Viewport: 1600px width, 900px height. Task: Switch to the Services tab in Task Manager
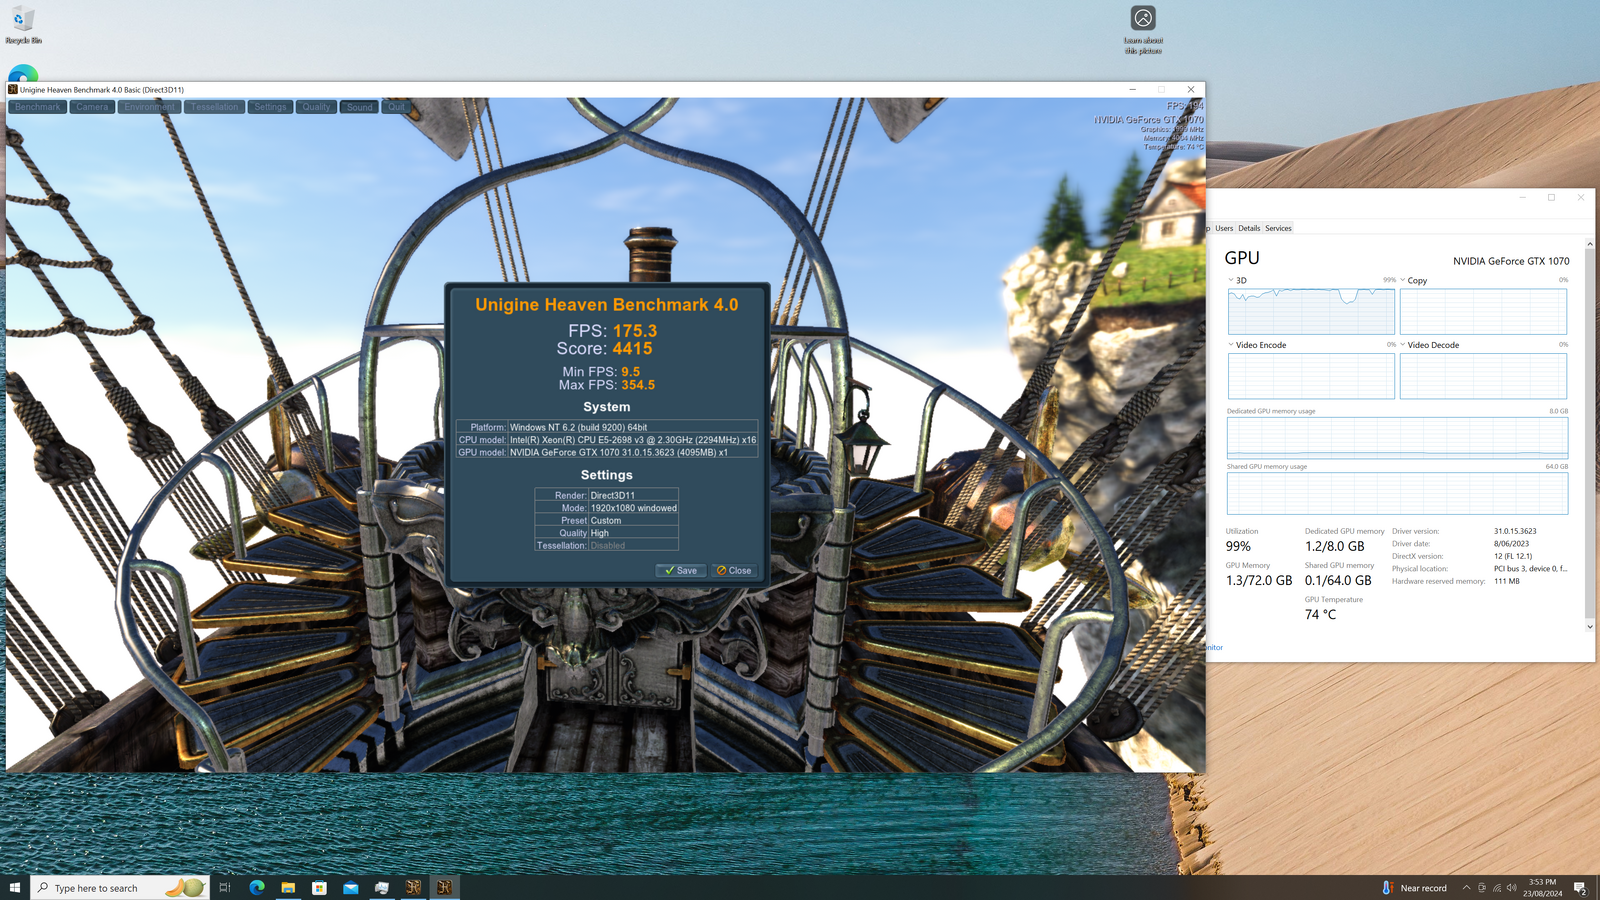pos(1278,228)
